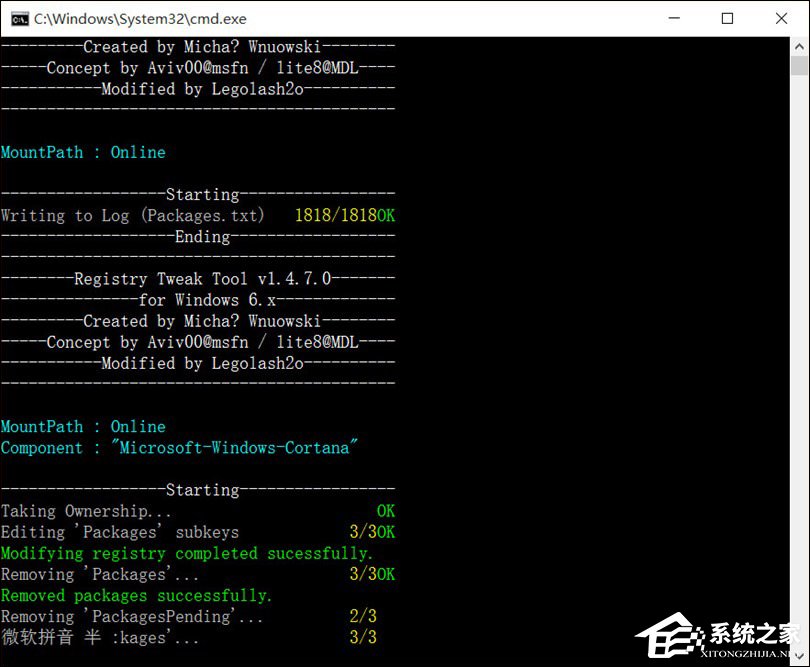Close the cmd.exe window
The width and height of the screenshot is (810, 667).
(x=783, y=18)
